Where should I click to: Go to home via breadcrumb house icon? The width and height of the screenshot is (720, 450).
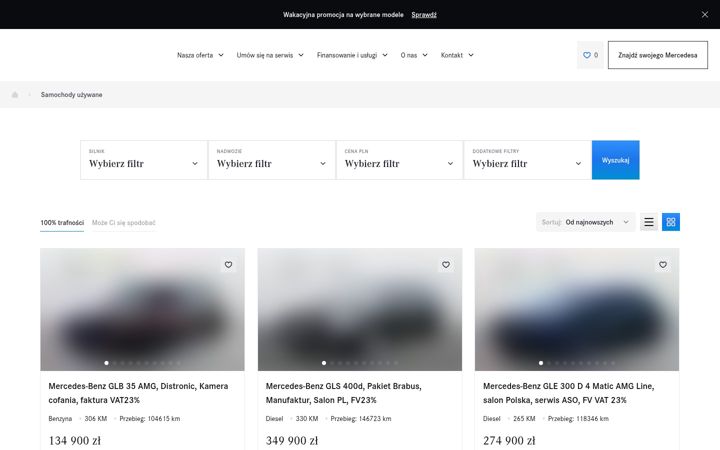(15, 95)
